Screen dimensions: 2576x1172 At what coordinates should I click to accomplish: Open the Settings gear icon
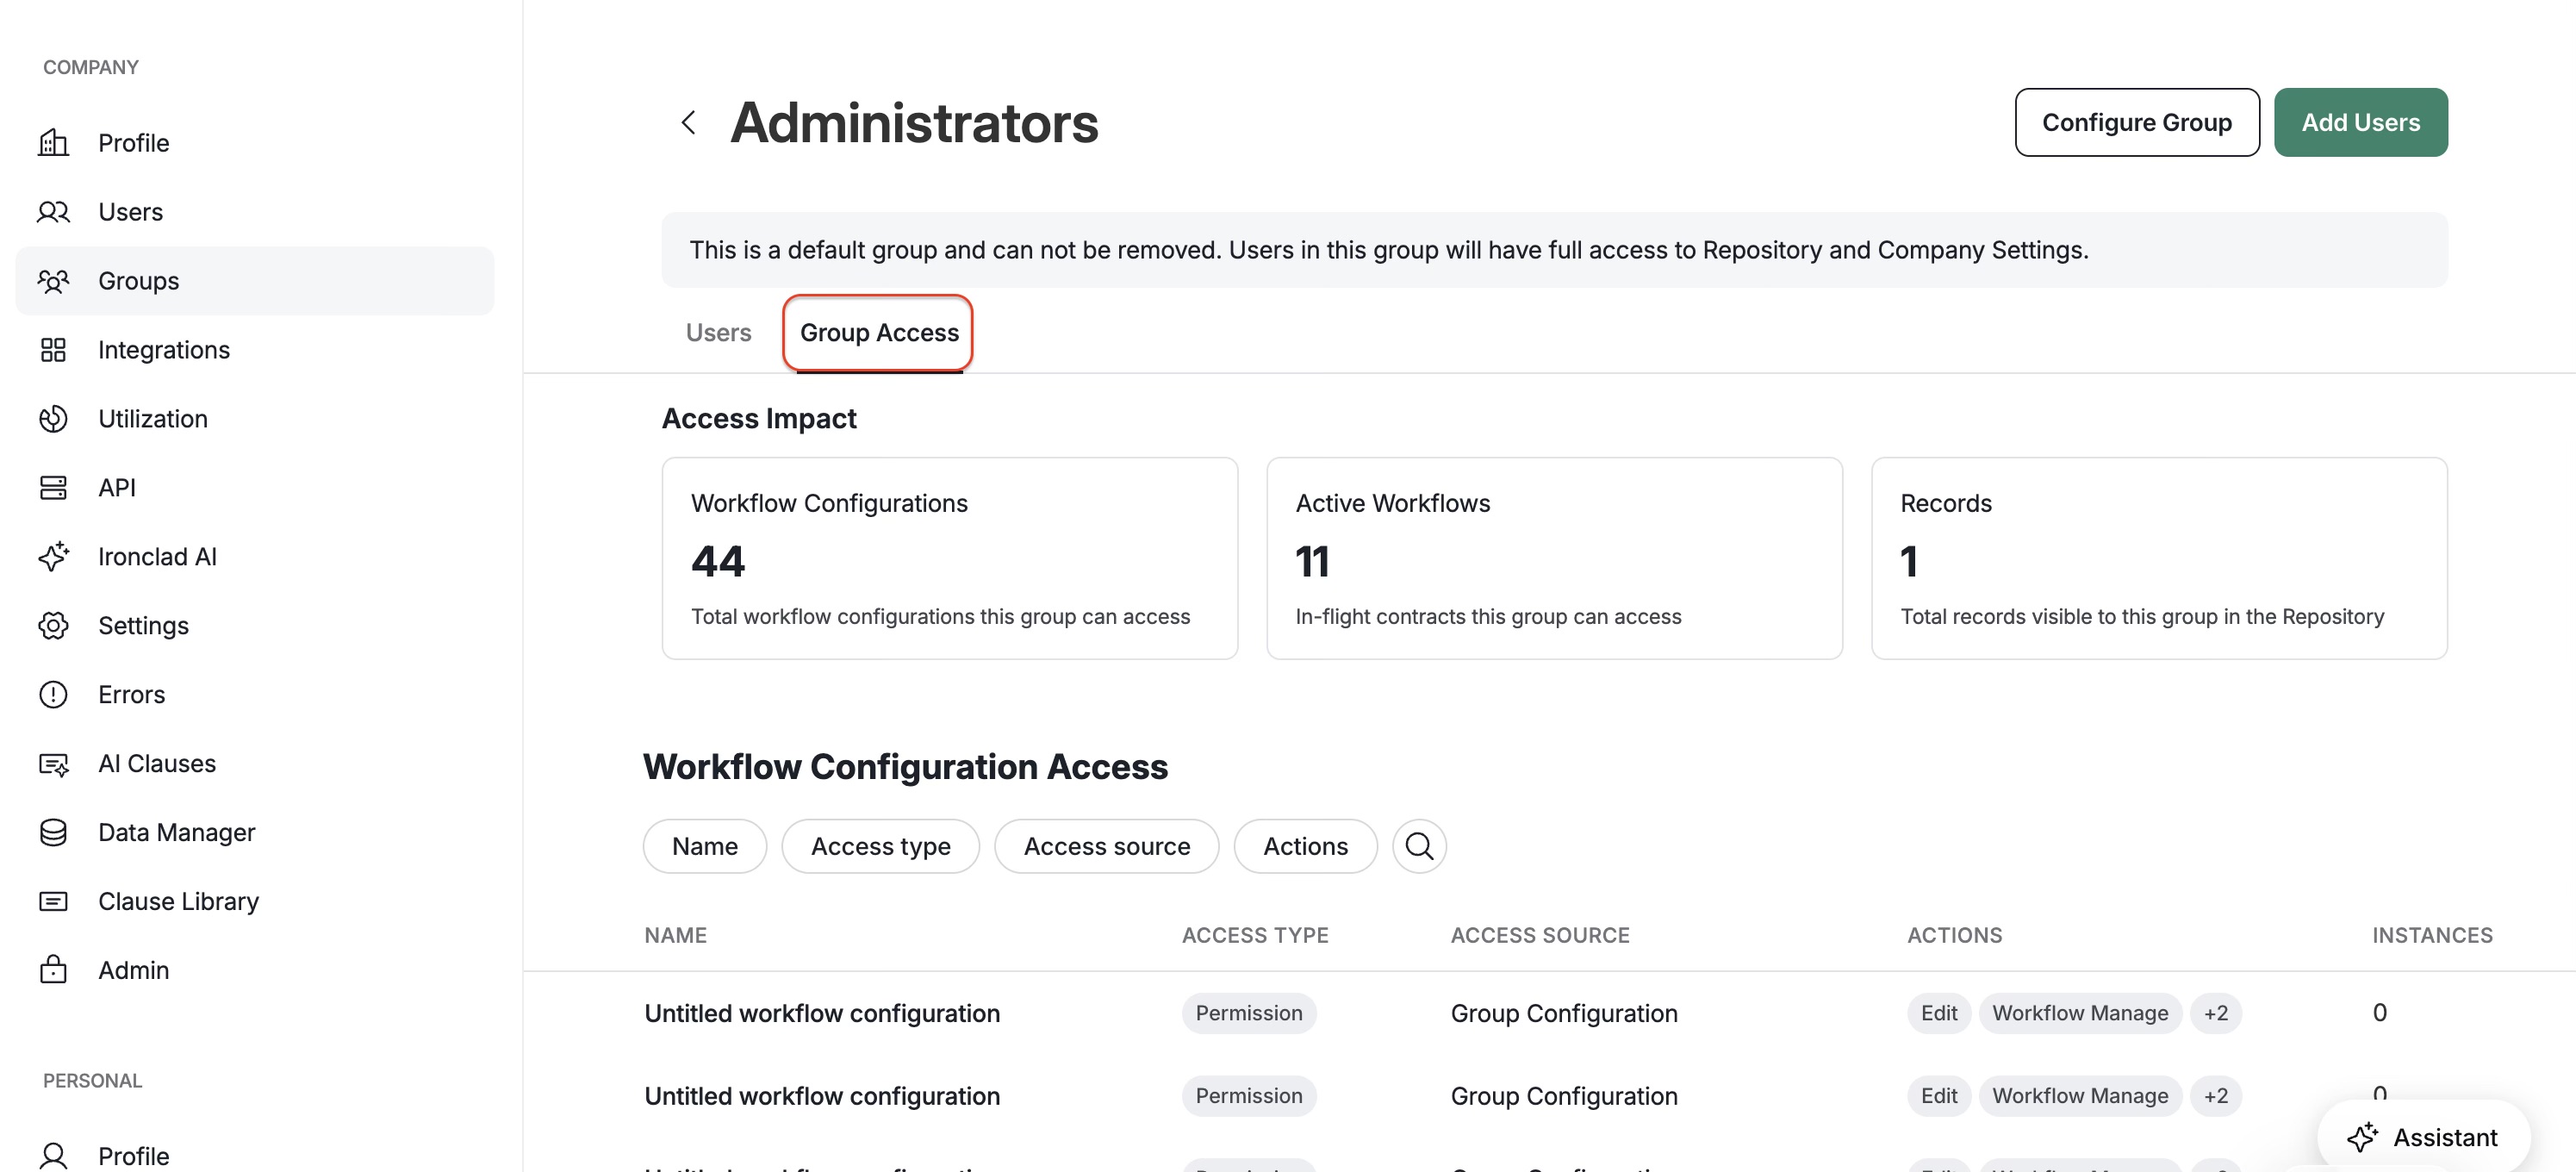pos(54,625)
